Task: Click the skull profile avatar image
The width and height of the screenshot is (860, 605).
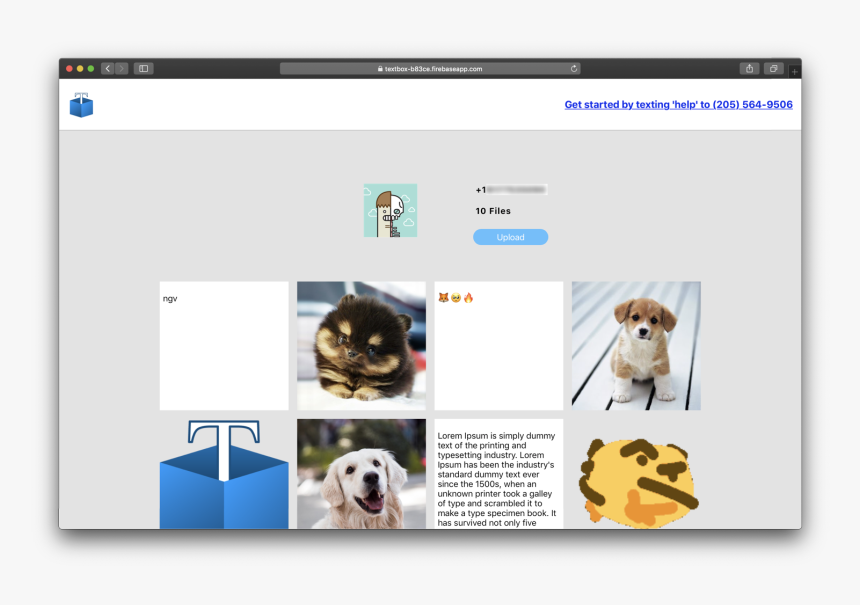Action: (391, 211)
